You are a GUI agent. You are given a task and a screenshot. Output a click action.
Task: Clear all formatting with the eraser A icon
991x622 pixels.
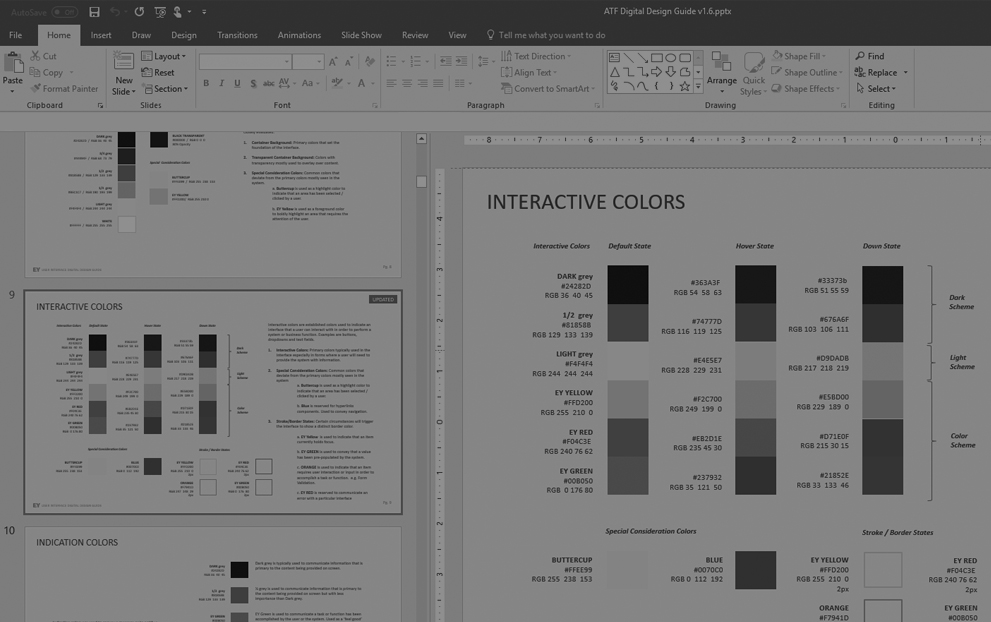pos(370,61)
